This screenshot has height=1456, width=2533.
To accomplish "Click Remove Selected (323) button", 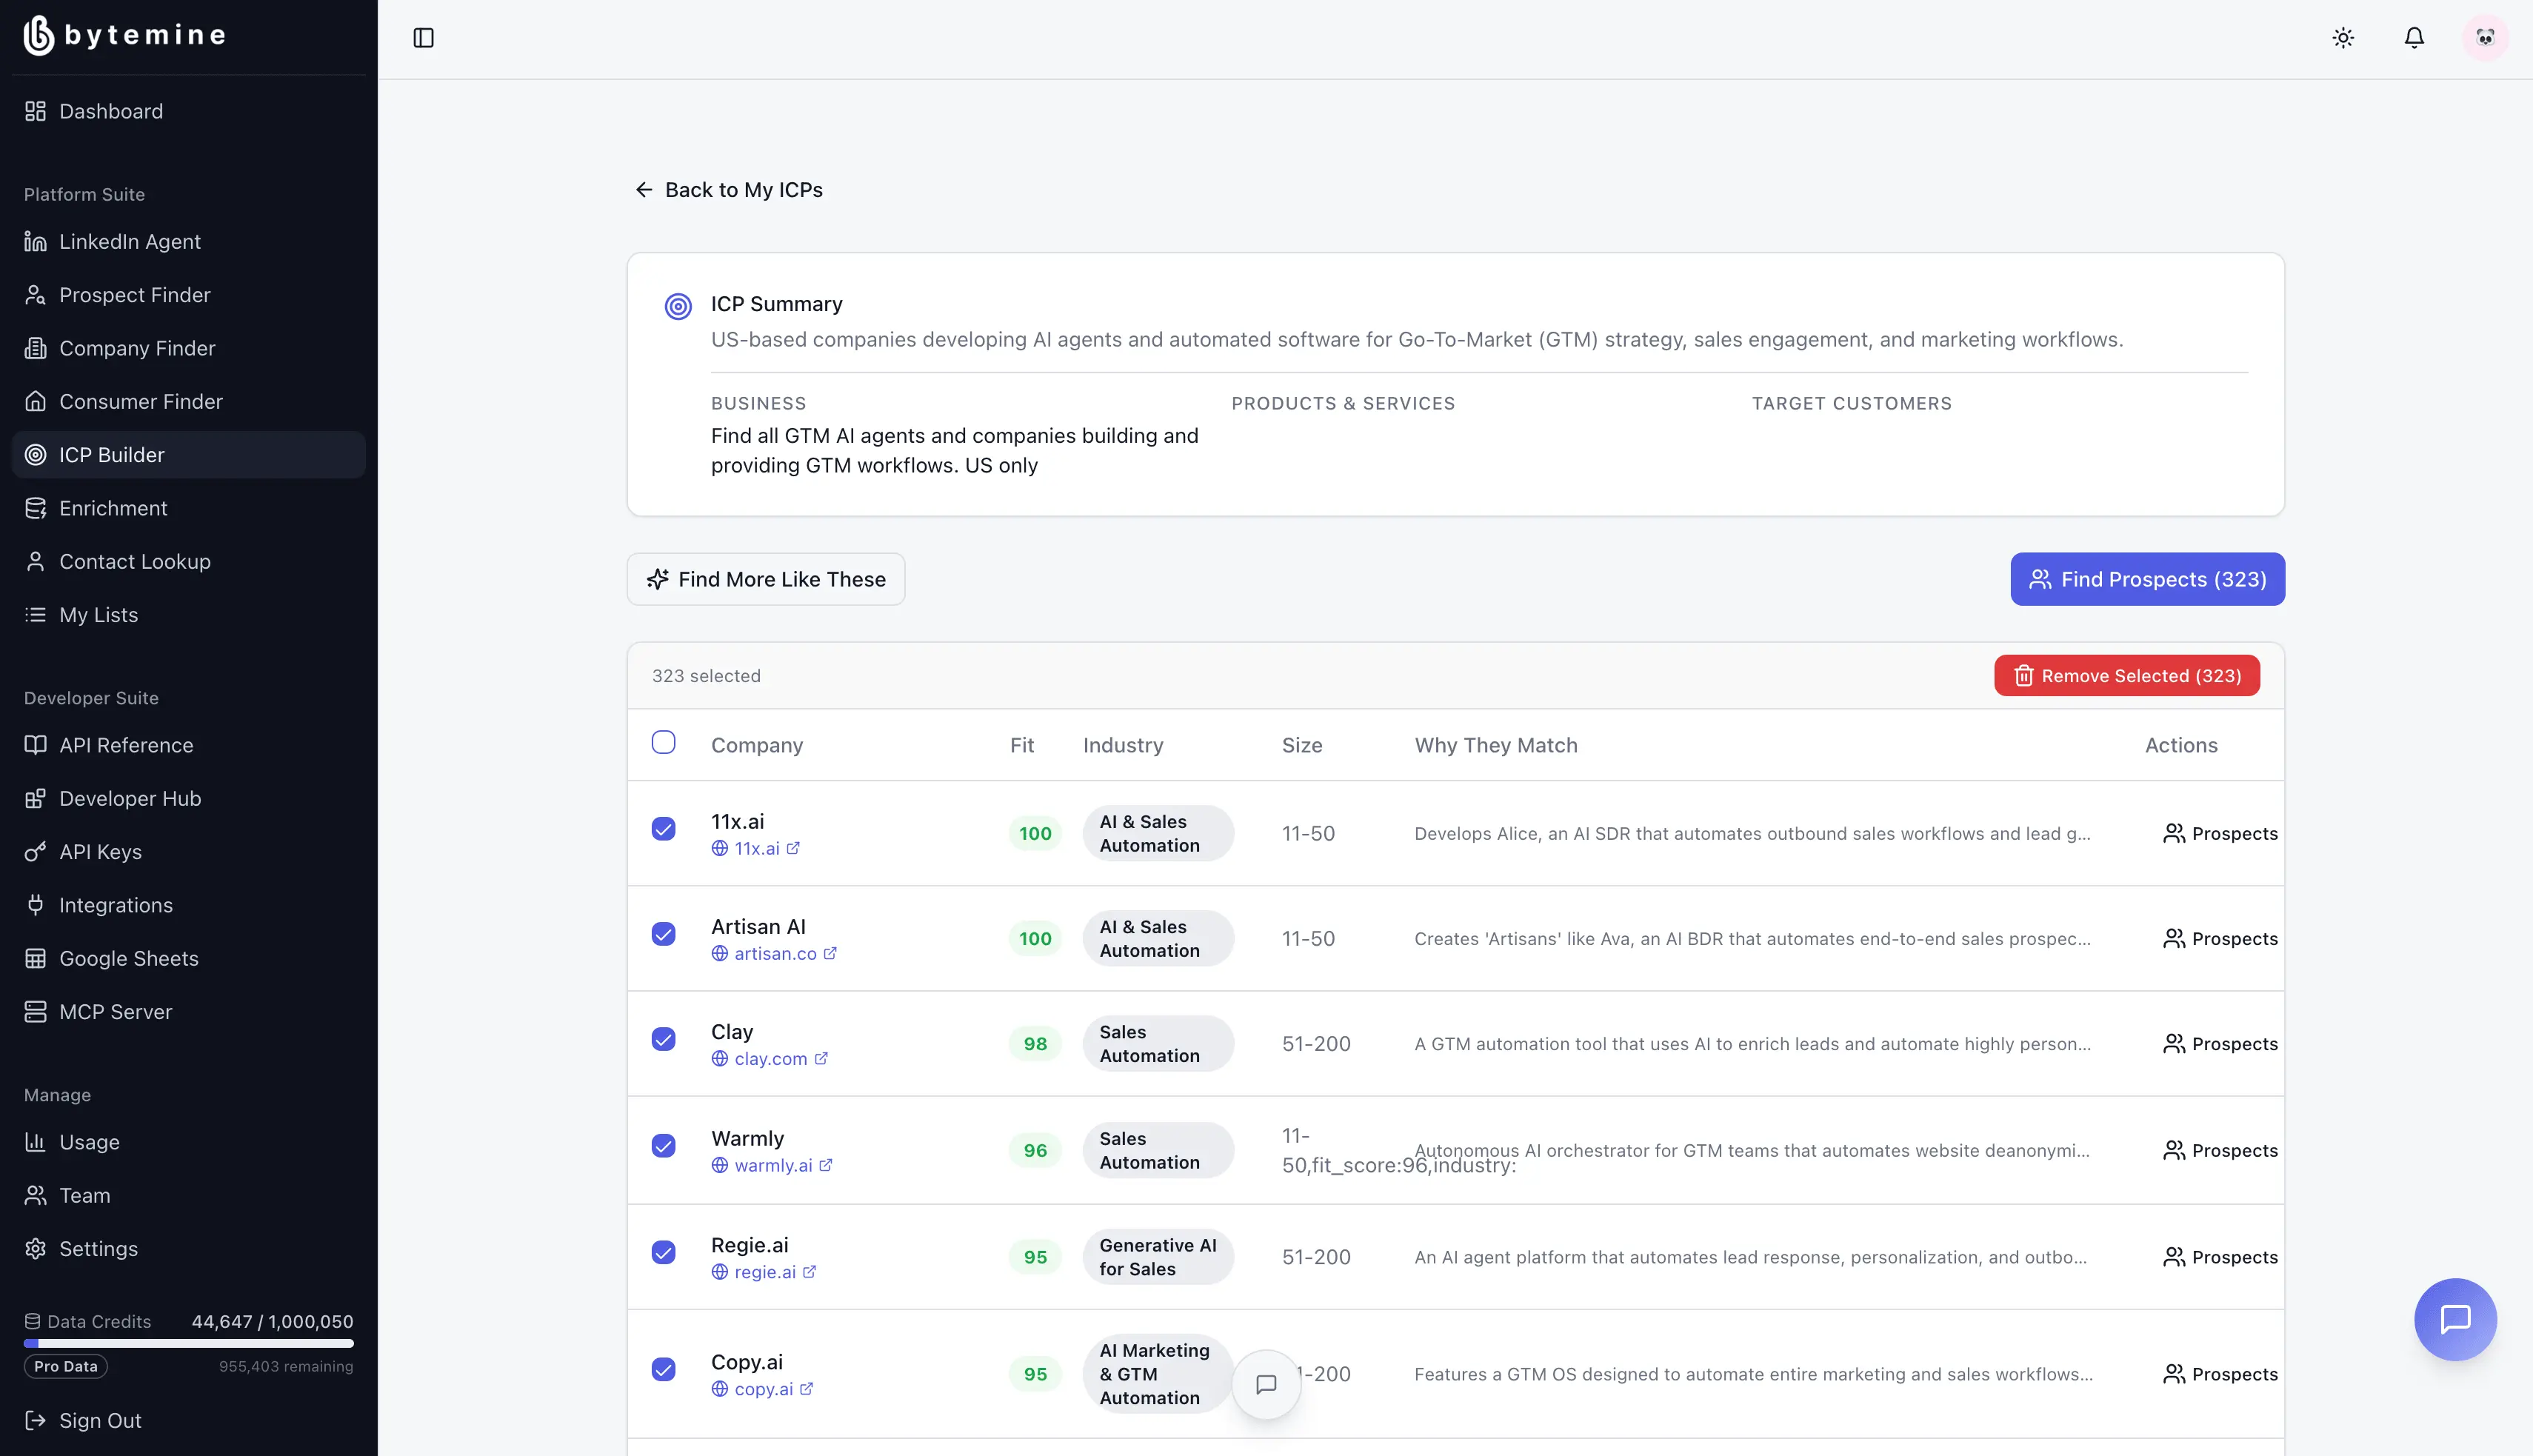I will coord(2126,676).
